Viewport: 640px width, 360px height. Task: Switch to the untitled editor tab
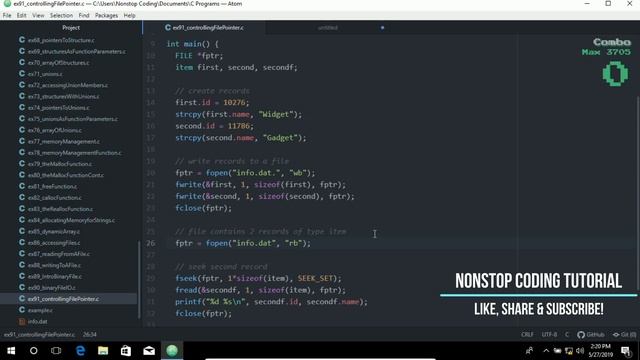tap(328, 28)
